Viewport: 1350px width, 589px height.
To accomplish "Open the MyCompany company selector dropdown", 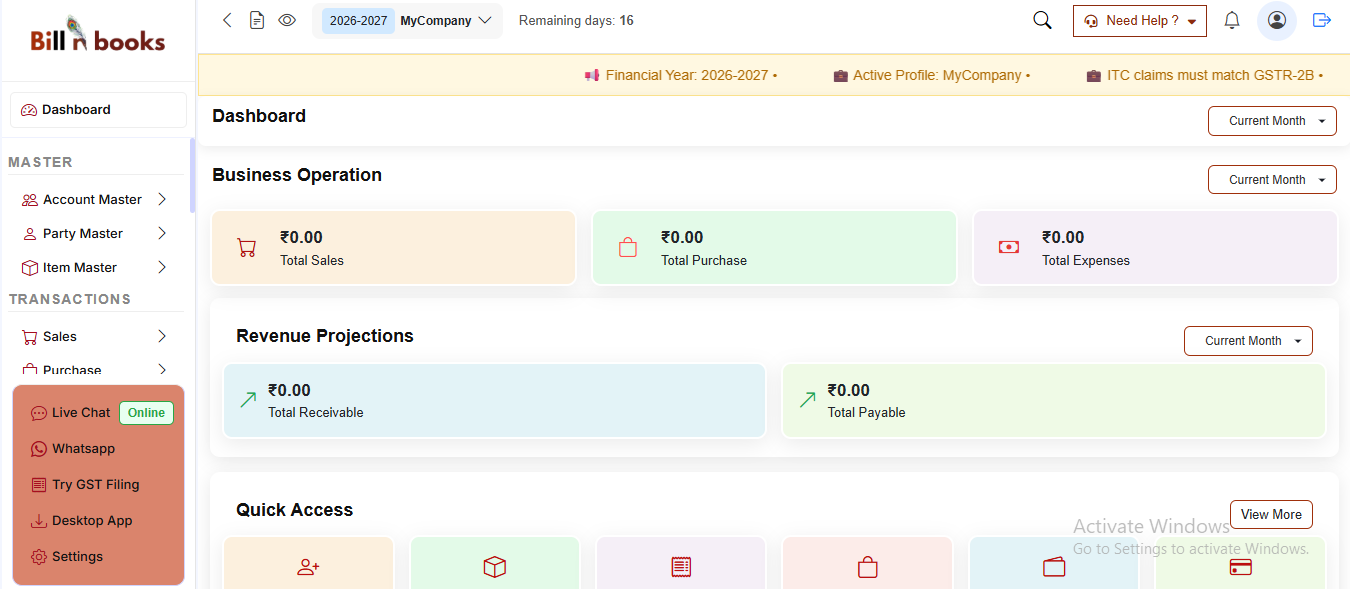I will pos(407,20).
